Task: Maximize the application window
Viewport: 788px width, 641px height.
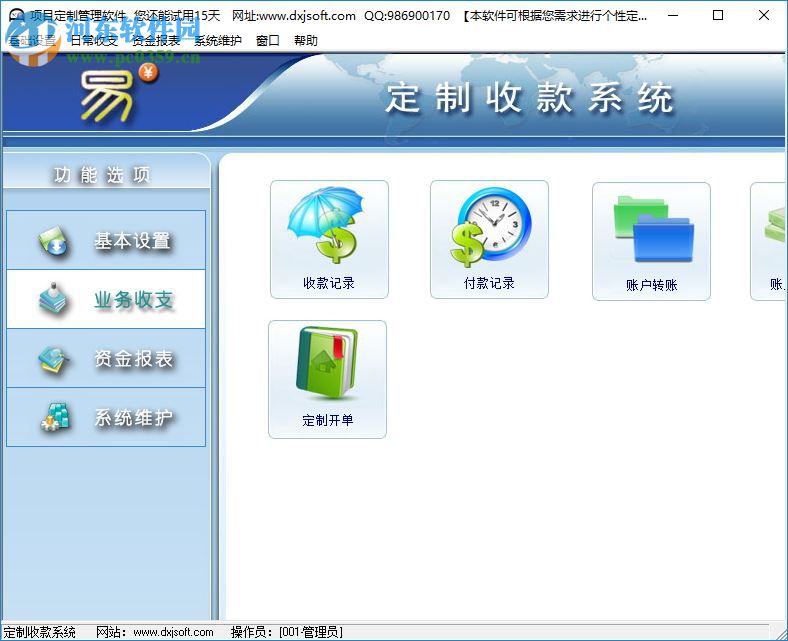Action: [718, 15]
